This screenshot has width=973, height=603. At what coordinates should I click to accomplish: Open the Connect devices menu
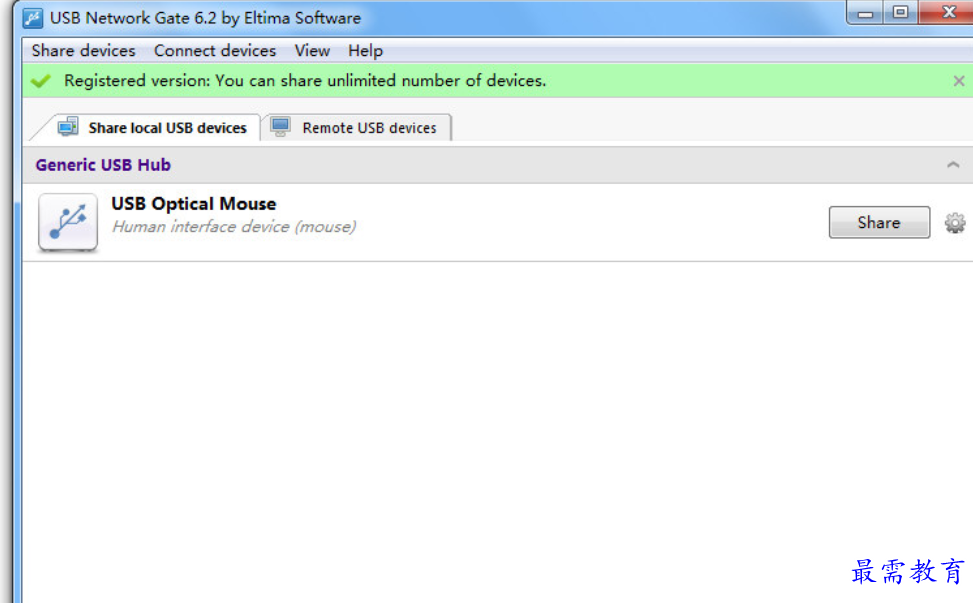[215, 51]
